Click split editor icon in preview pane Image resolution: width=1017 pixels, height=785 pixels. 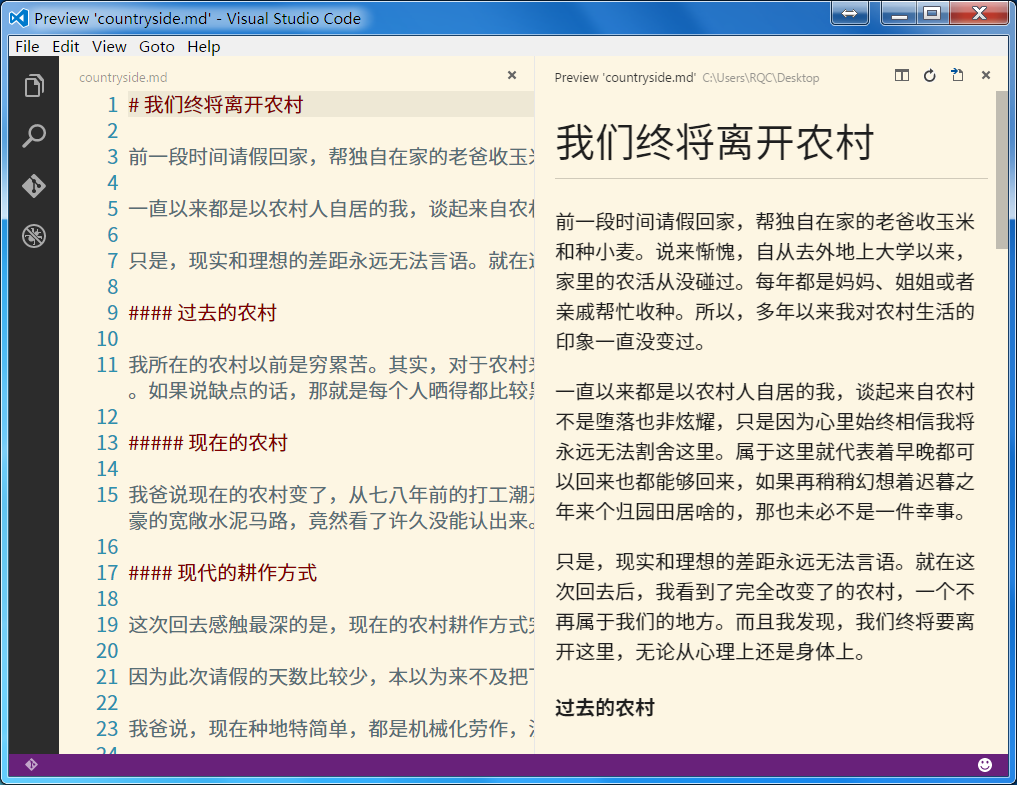tap(902, 75)
